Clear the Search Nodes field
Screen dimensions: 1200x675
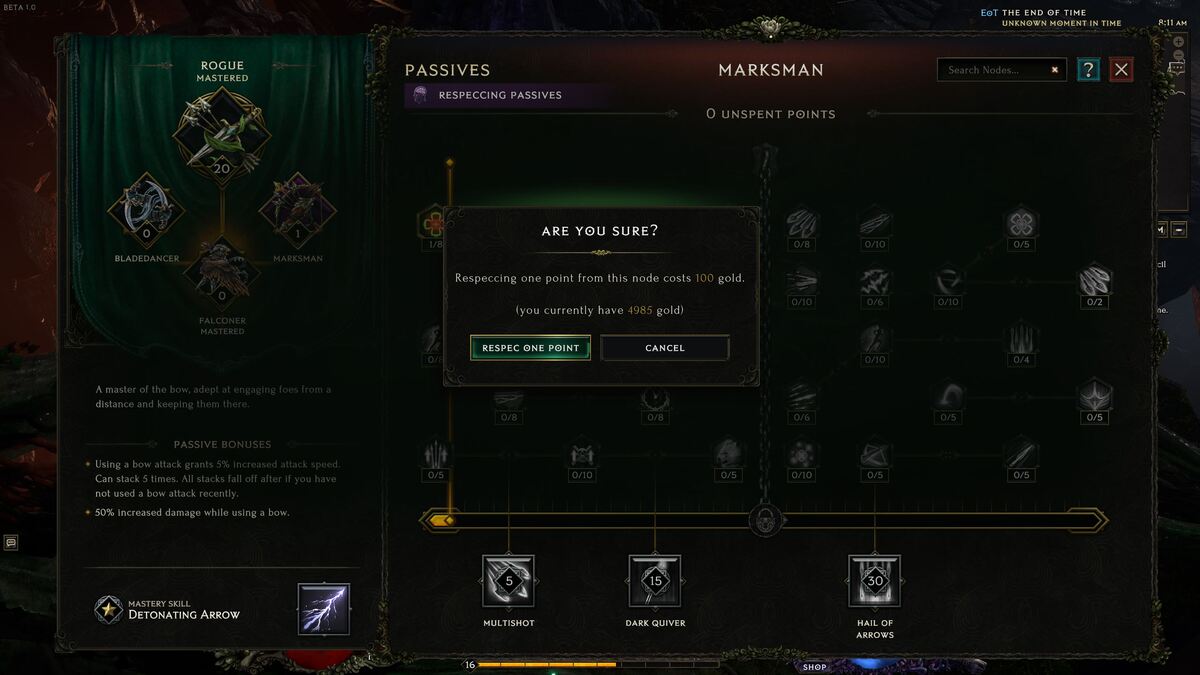1054,70
